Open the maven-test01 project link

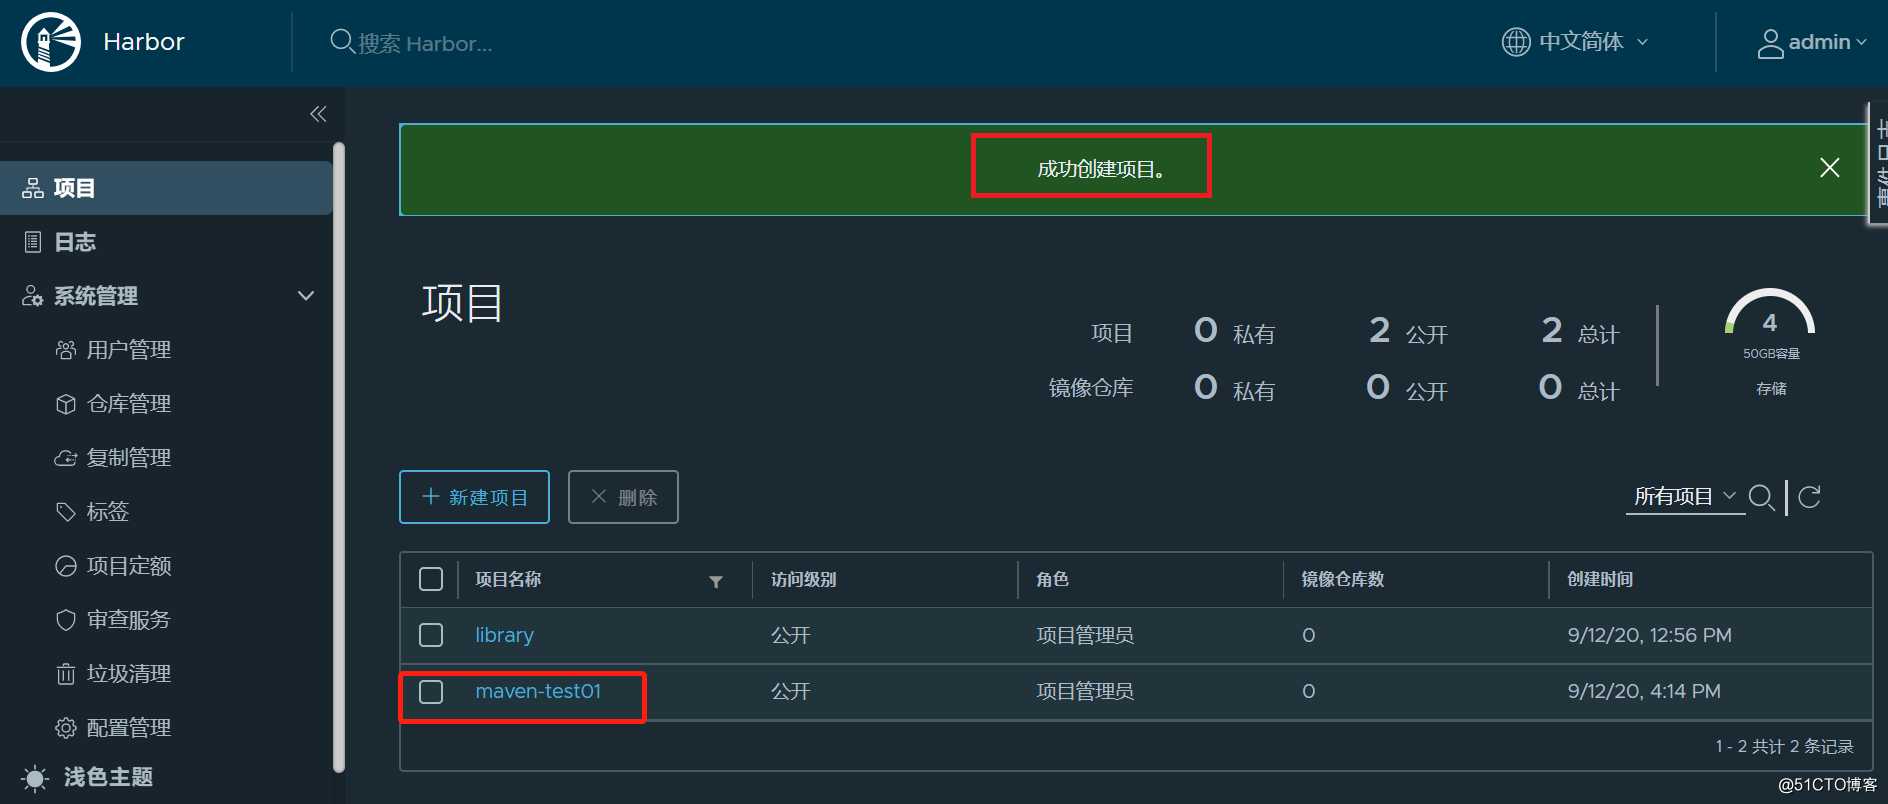click(538, 691)
